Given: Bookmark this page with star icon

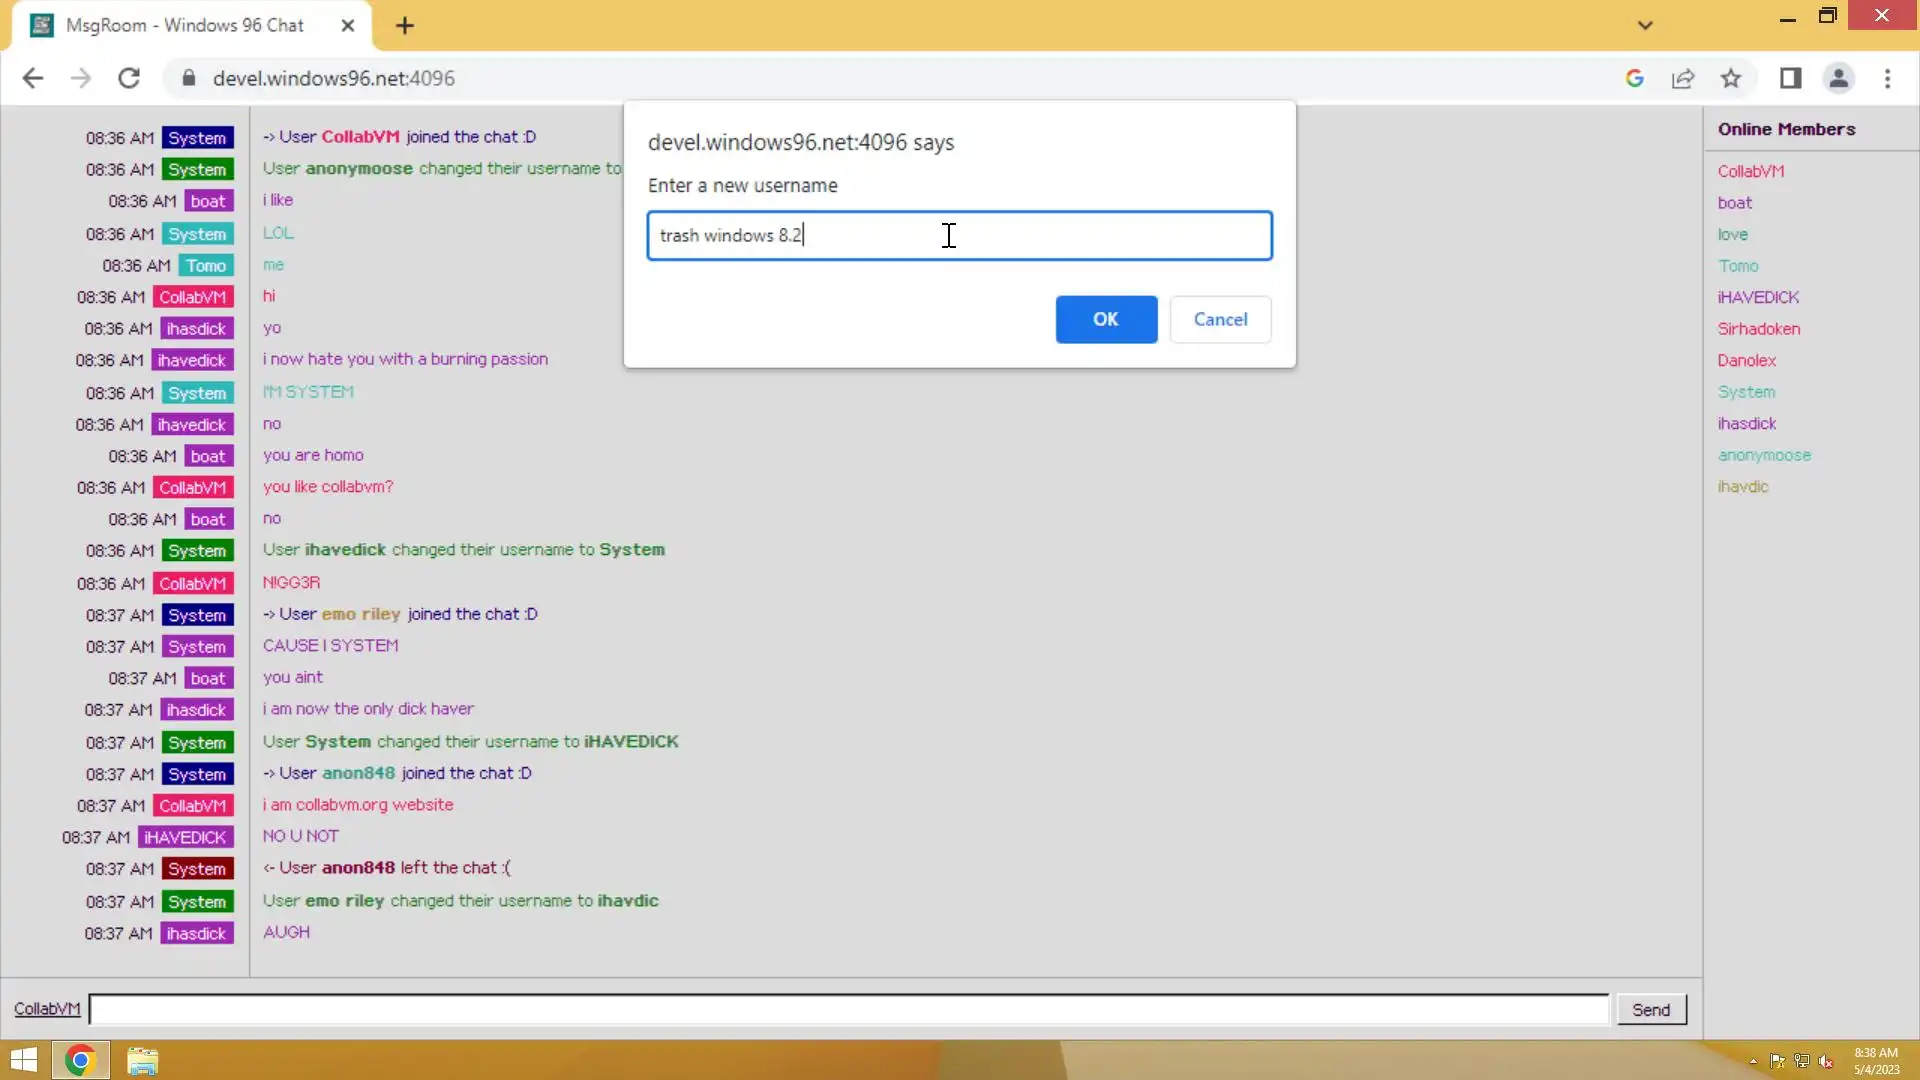Looking at the screenshot, I should click(x=1731, y=78).
